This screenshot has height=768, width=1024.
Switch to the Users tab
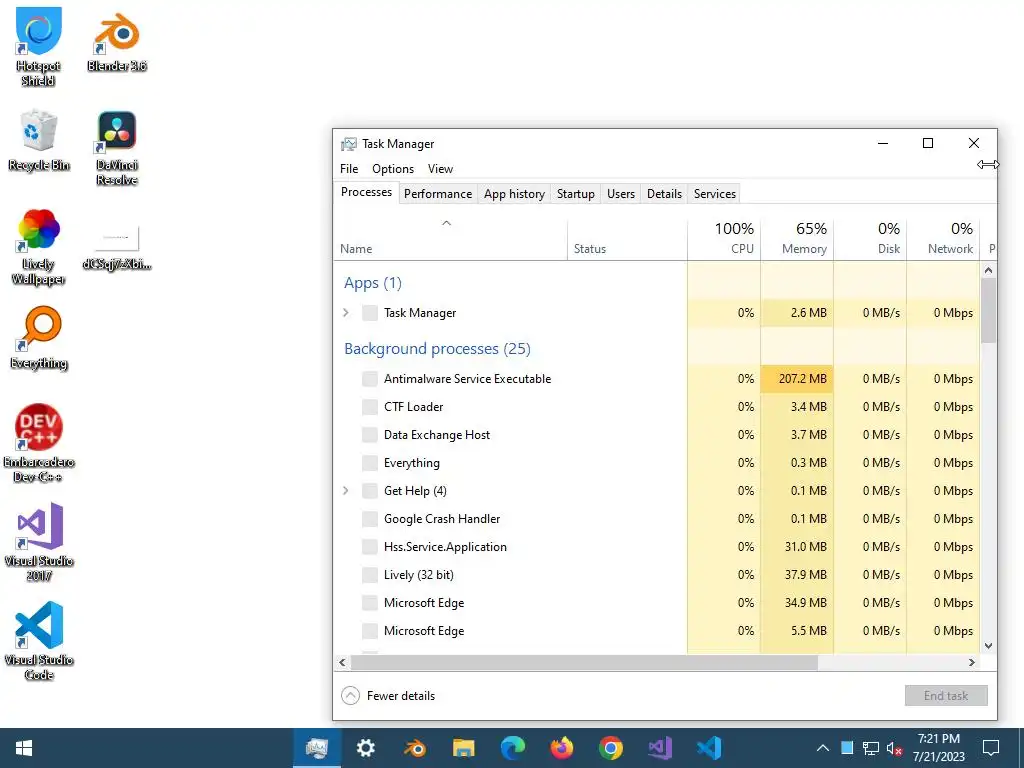pos(620,194)
